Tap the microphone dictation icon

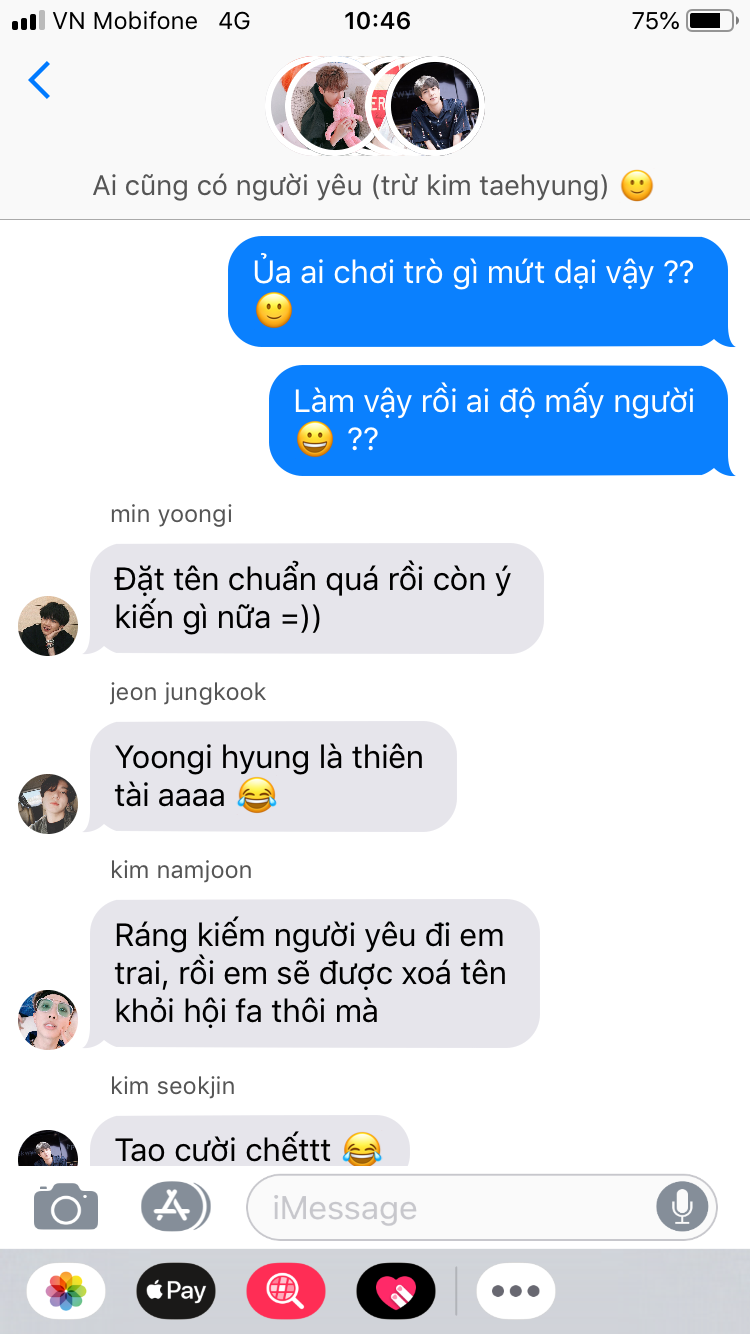coord(682,1207)
